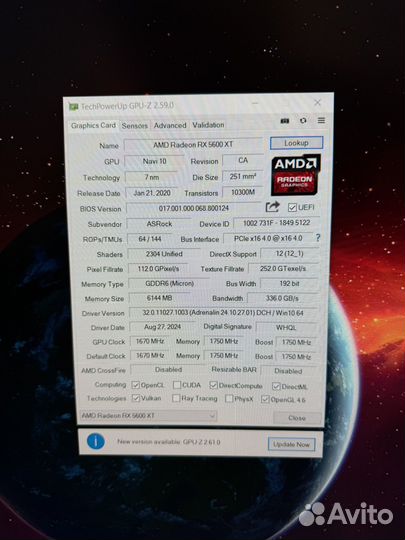This screenshot has height=540, width=405.
Task: Click the Subvendor value ASRock
Action: [x=159, y=224]
